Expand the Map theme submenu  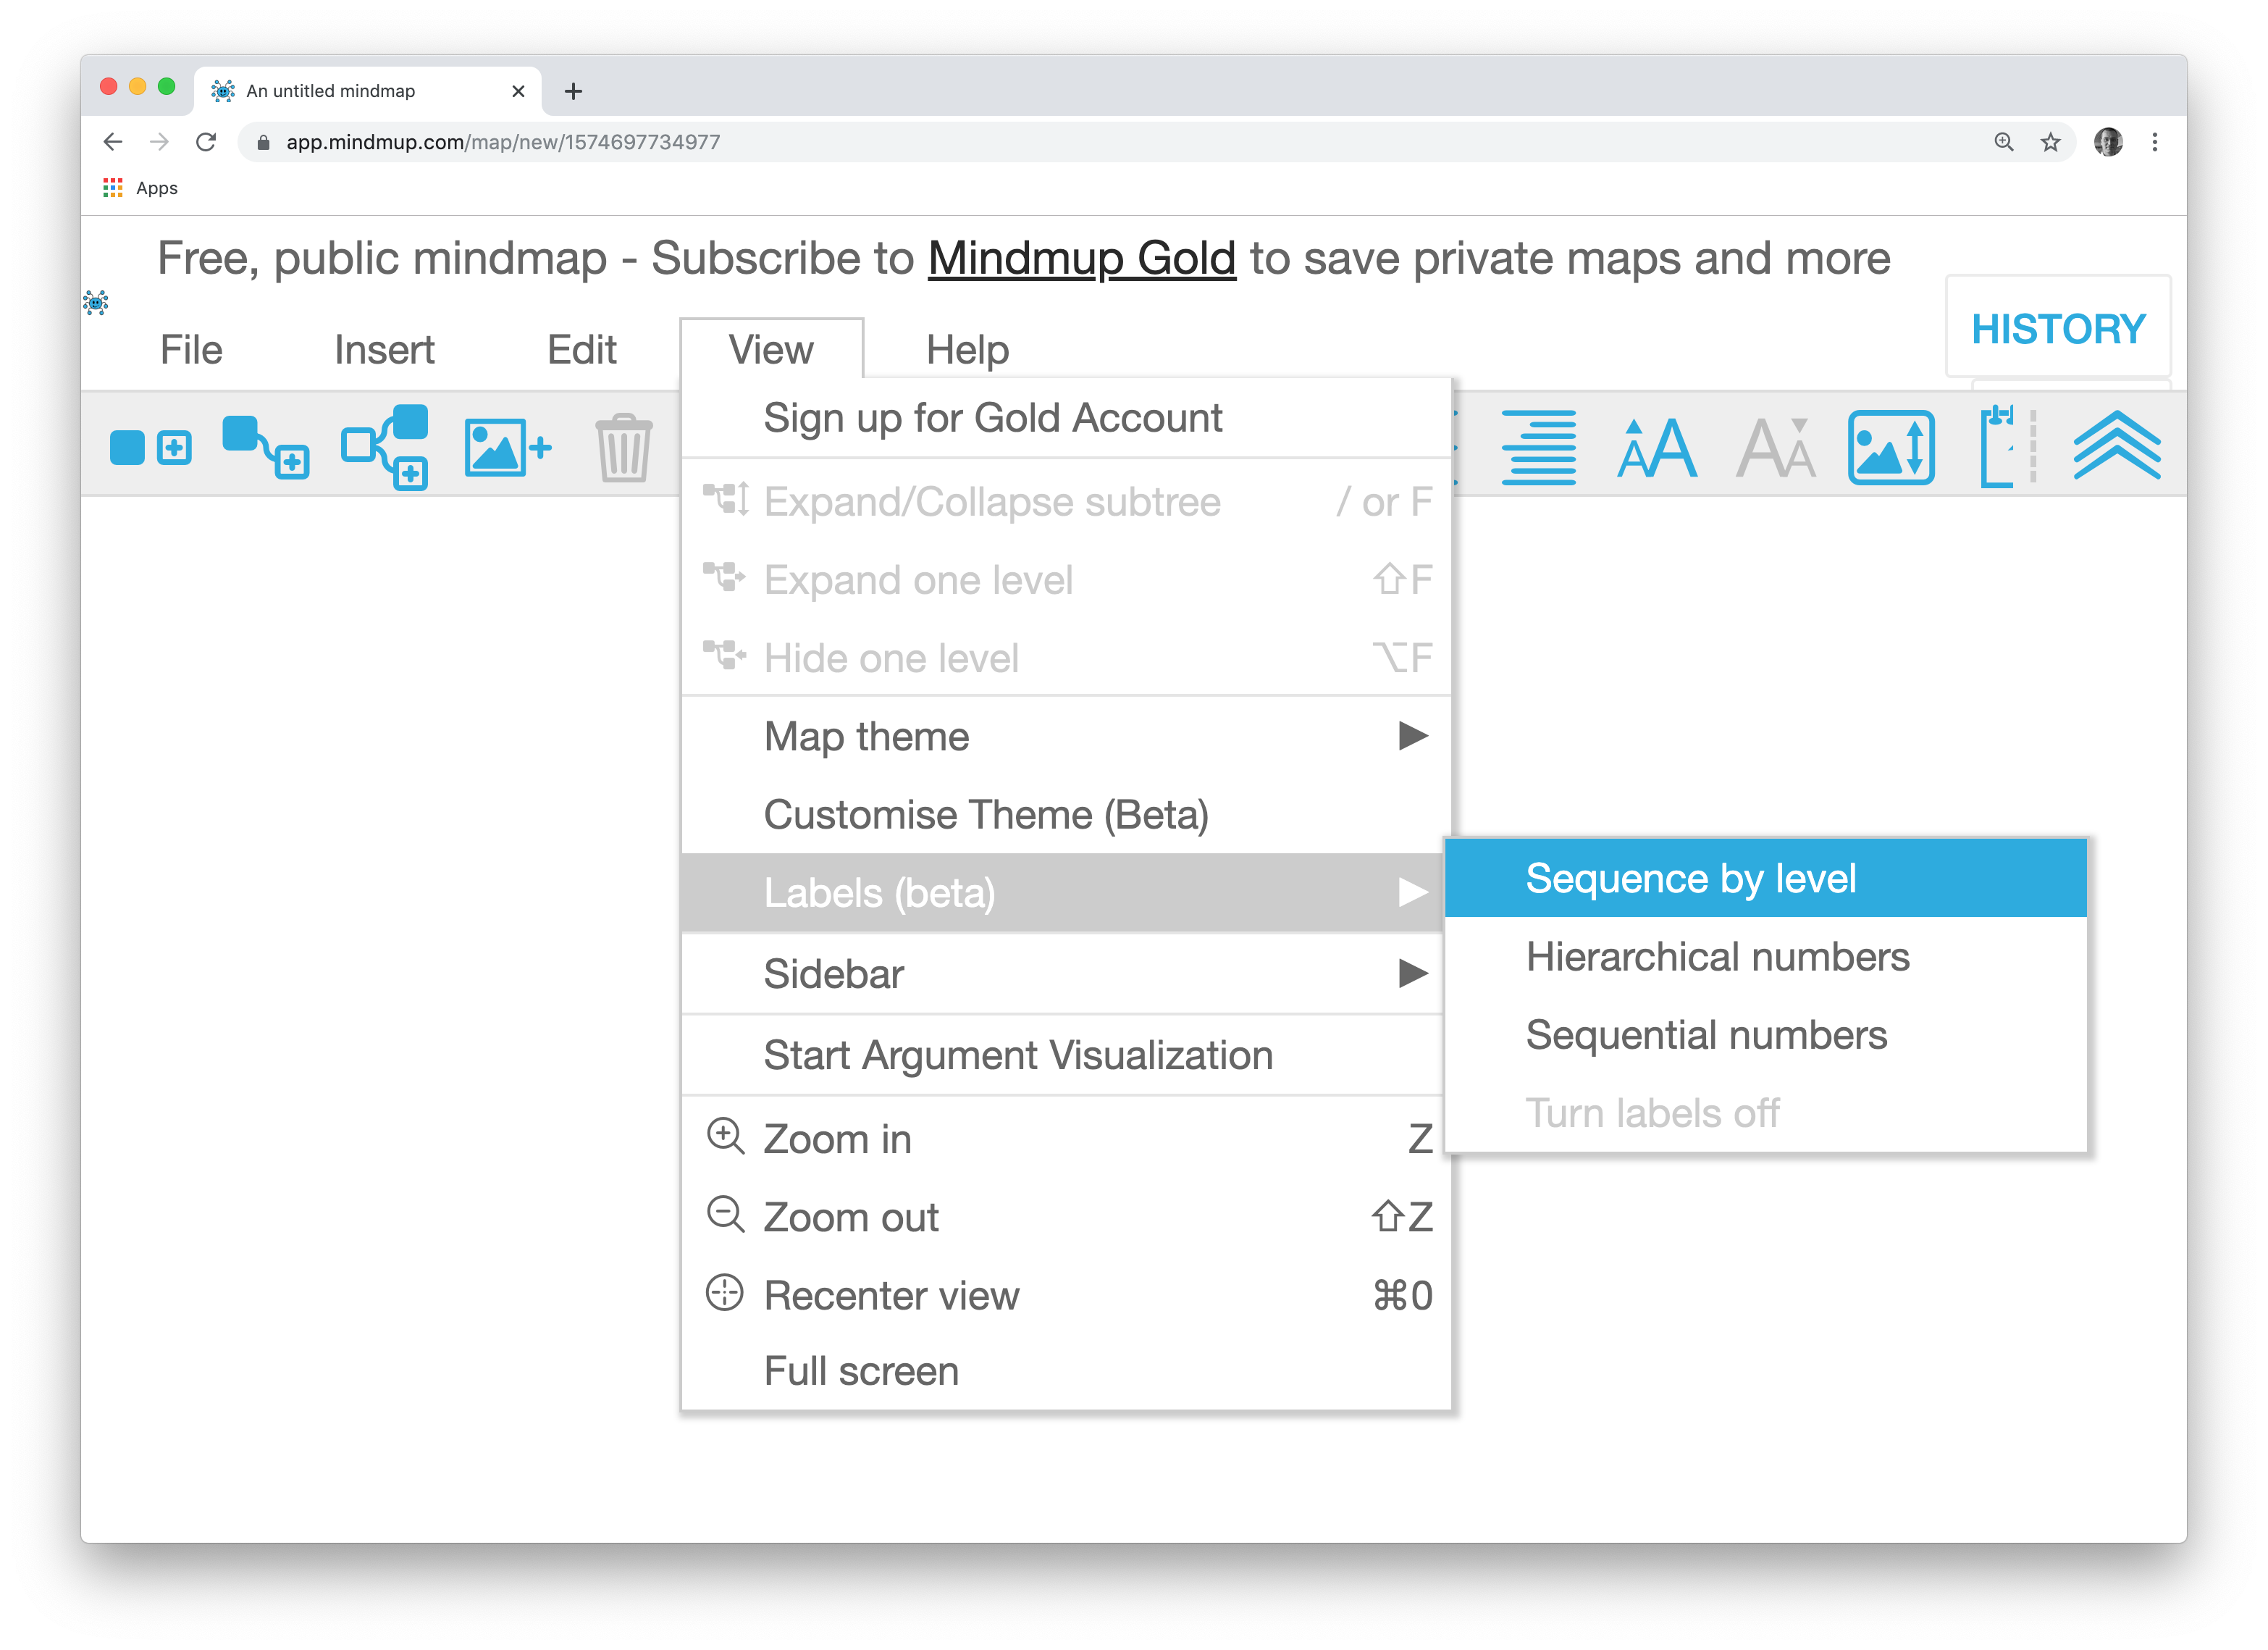coord(1066,736)
